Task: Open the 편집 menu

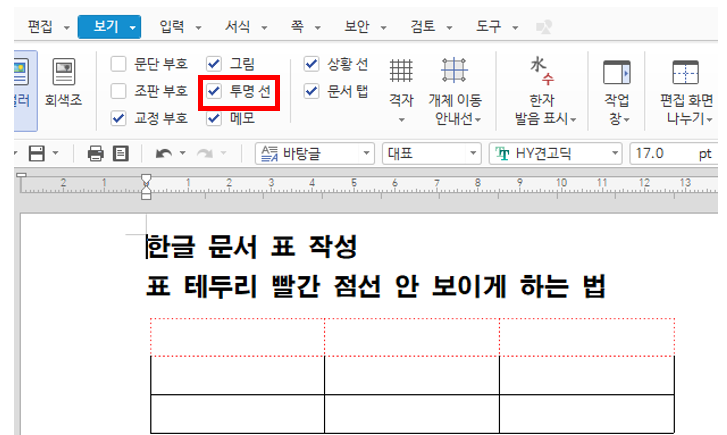Action: [40, 27]
